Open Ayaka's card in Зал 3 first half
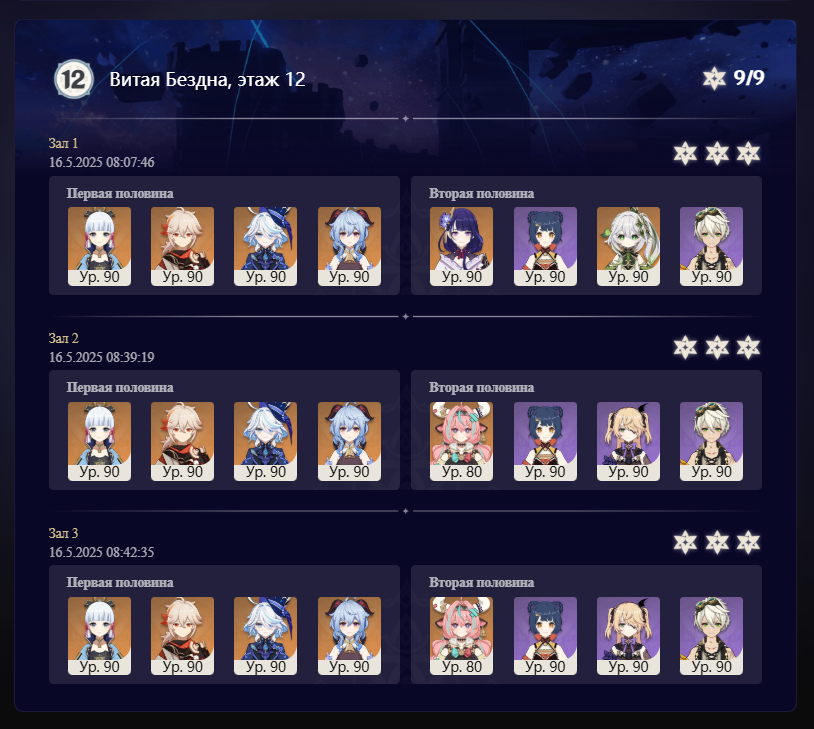 pos(99,636)
